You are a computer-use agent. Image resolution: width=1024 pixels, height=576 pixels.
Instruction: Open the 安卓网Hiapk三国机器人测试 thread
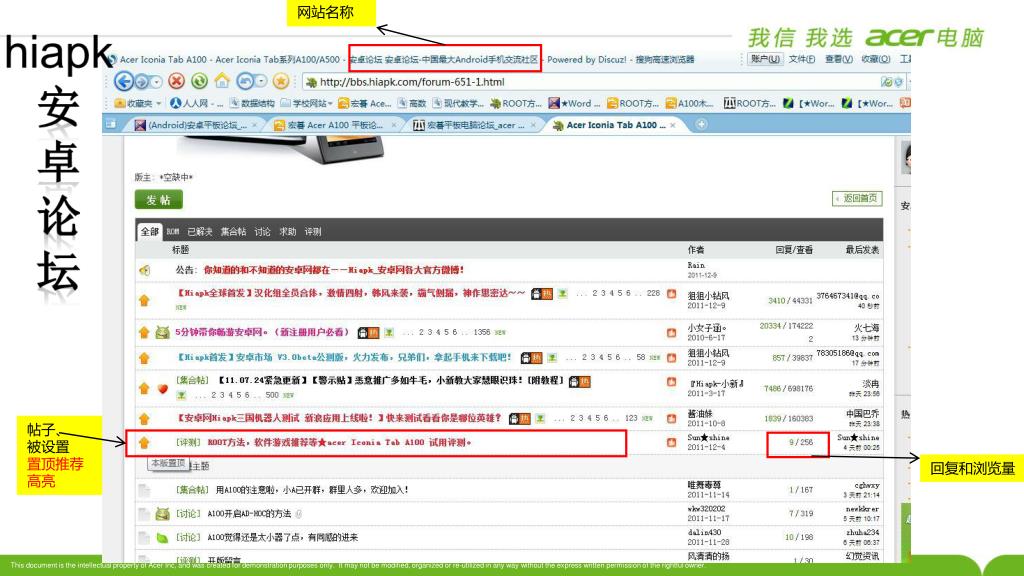pos(339,418)
